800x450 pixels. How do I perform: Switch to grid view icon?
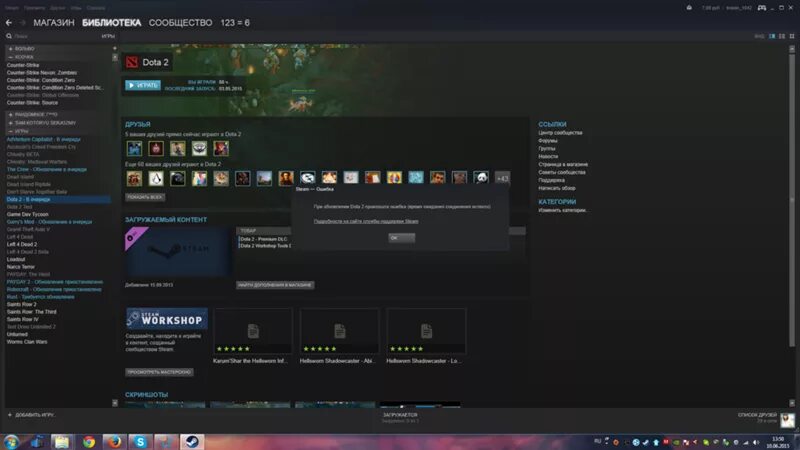pos(792,36)
